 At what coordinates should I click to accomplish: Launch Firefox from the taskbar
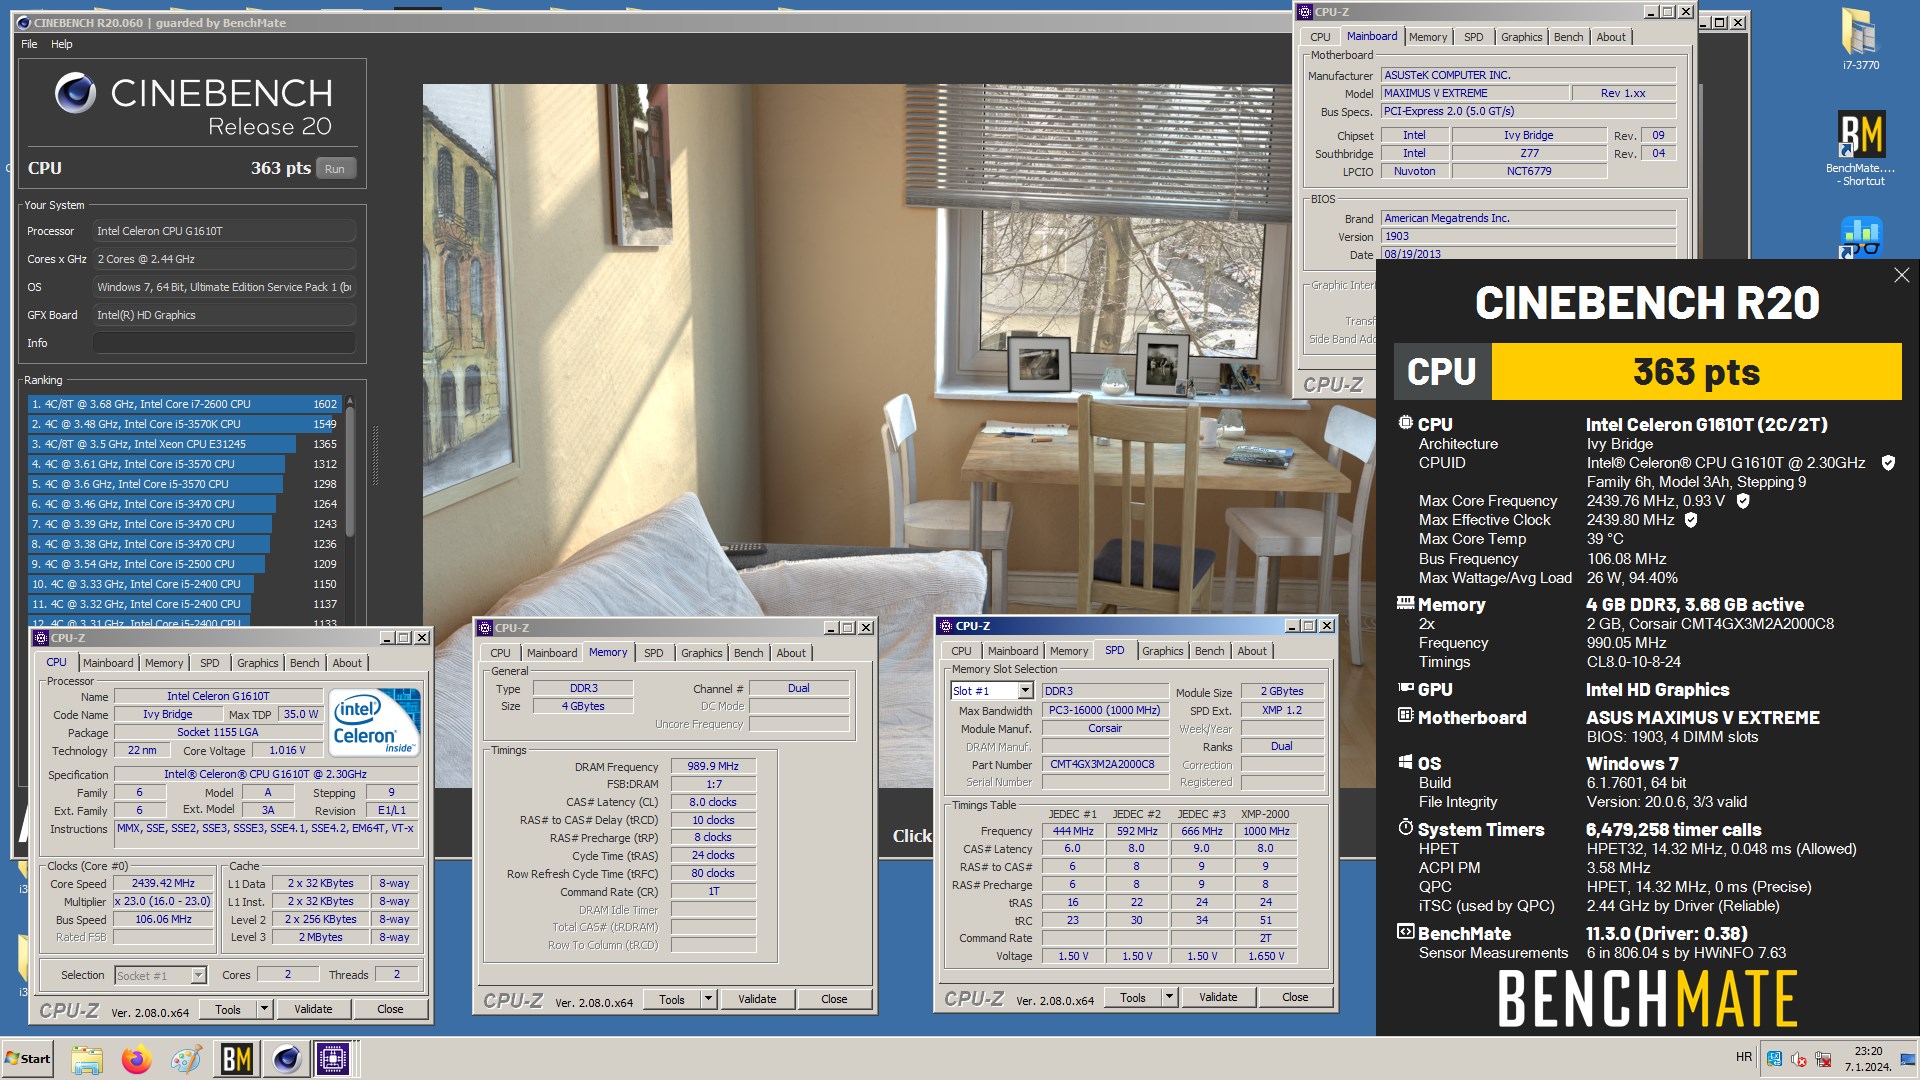tap(136, 1058)
